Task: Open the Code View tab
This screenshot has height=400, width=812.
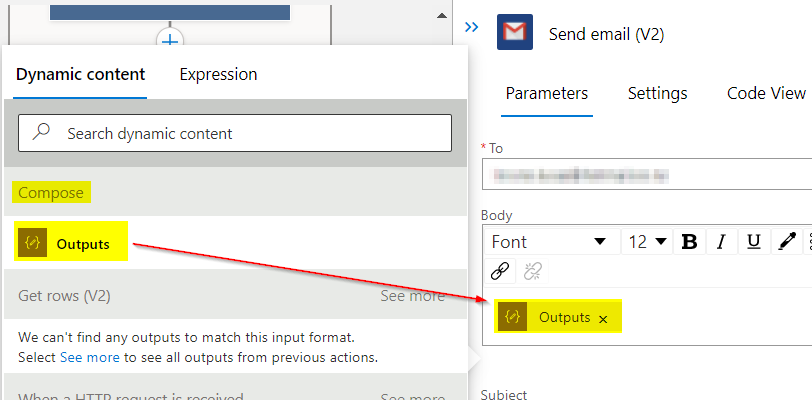Action: (x=766, y=93)
